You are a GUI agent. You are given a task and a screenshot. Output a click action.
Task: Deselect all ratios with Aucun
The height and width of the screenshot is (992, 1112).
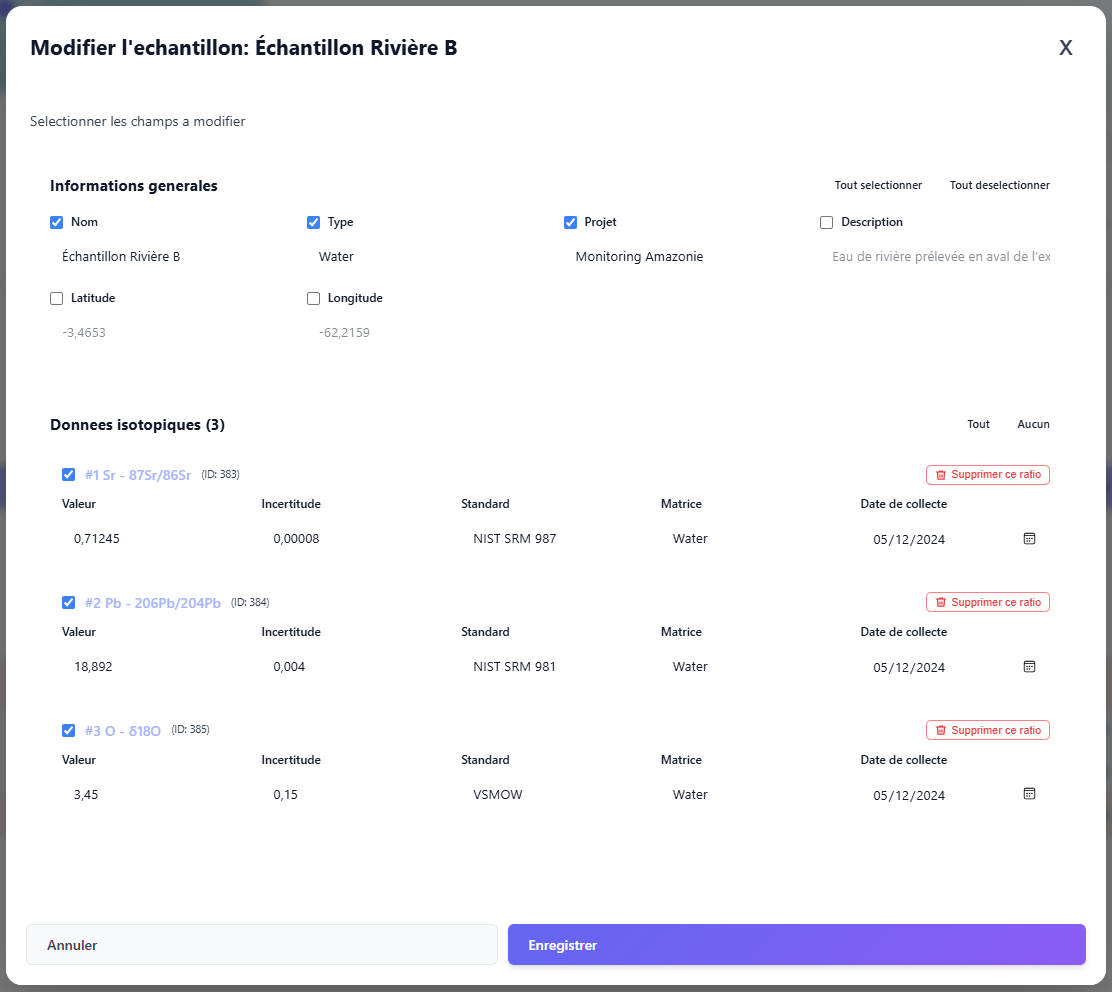point(1033,424)
